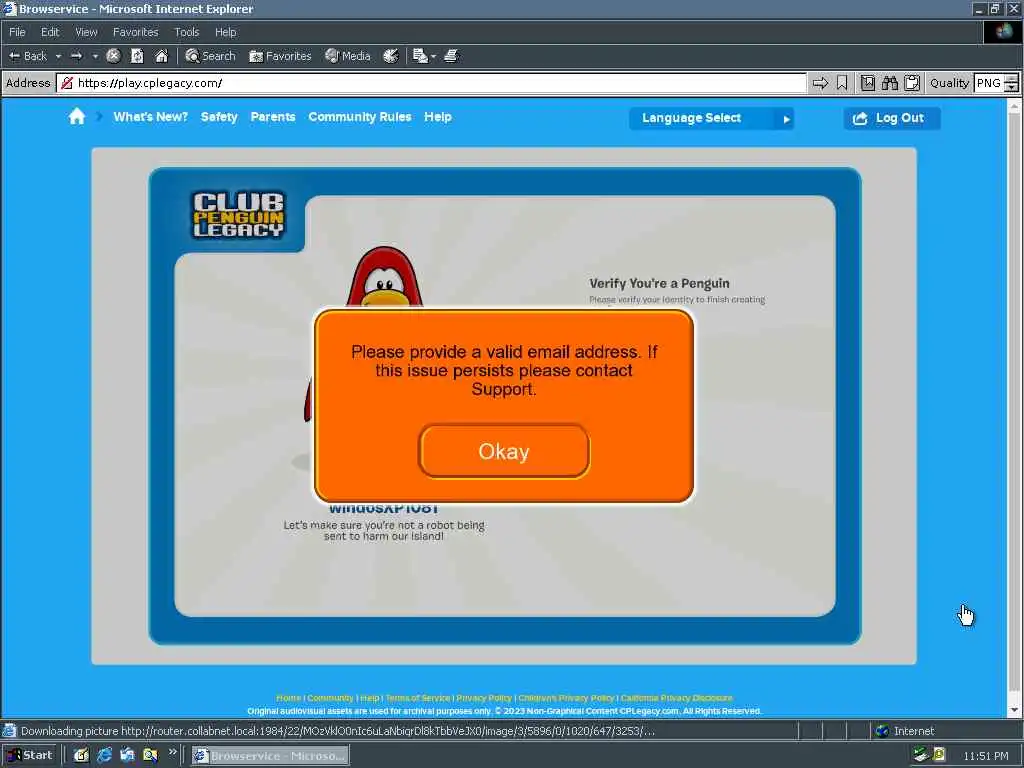Image resolution: width=1024 pixels, height=768 pixels.
Task: Open the Community Rules link
Action: coord(360,117)
